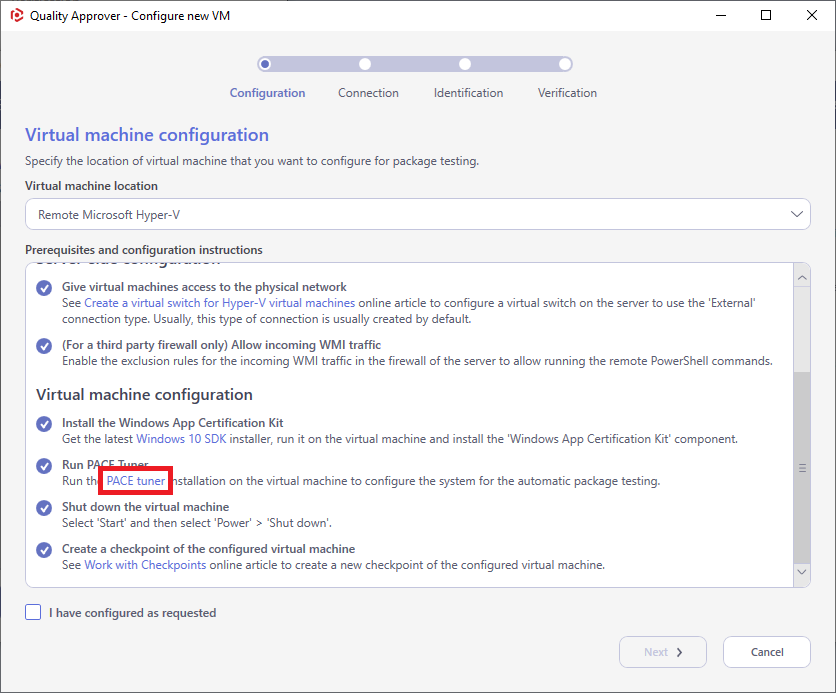Click the checkmark icon beside 'Run PACE Tuner'
836x693 pixels.
[x=44, y=466]
